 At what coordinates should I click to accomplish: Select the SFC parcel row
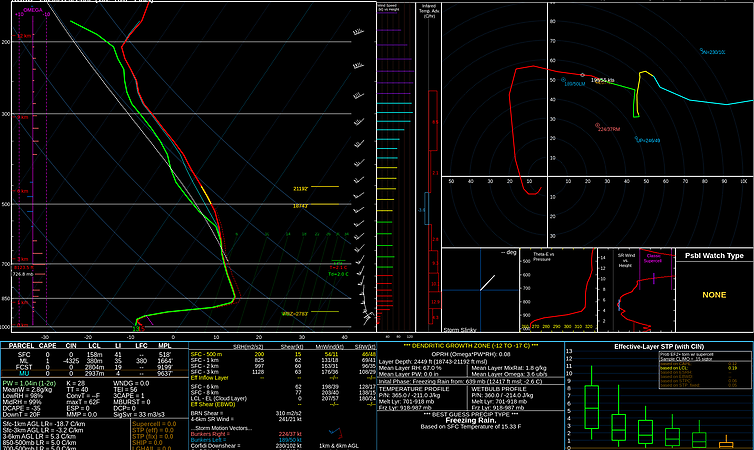coord(94,355)
